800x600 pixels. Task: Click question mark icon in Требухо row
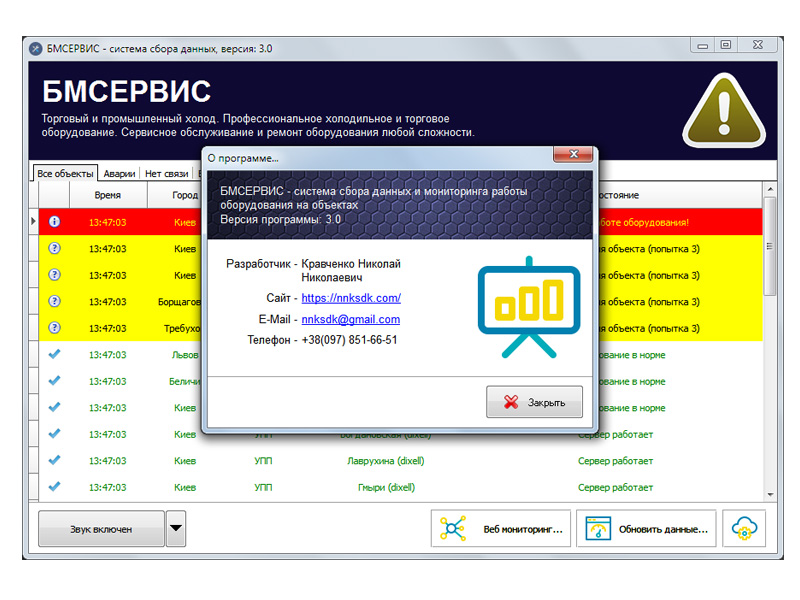click(x=55, y=328)
